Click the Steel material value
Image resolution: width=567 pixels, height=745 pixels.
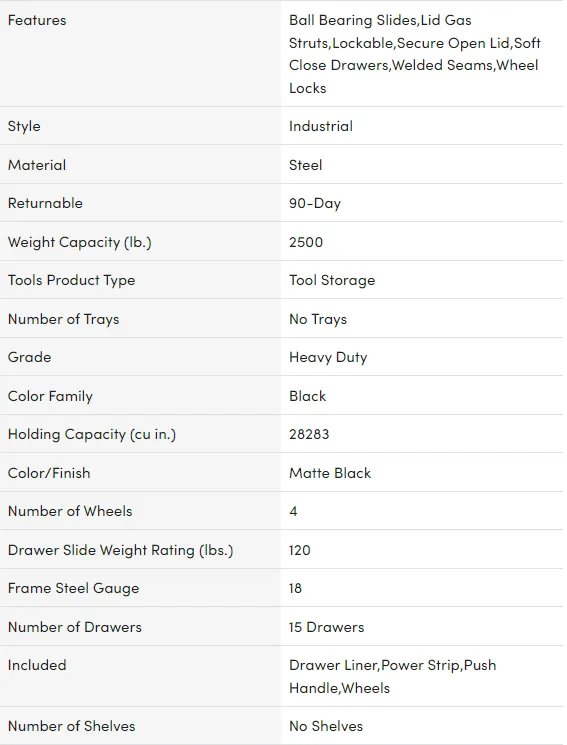[x=306, y=165]
